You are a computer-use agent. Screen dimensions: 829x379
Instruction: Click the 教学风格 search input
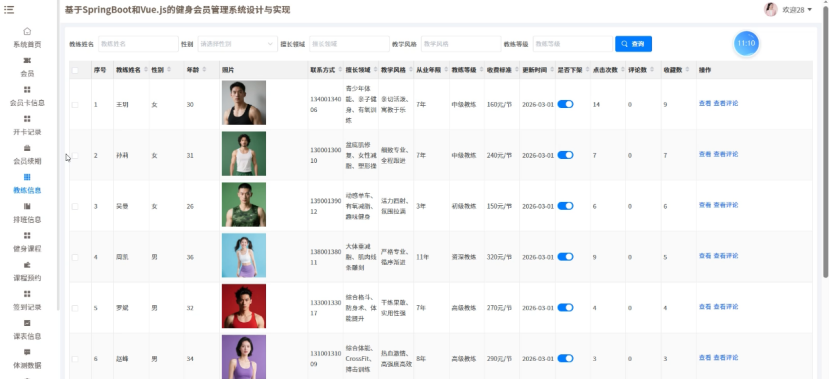click(x=460, y=44)
